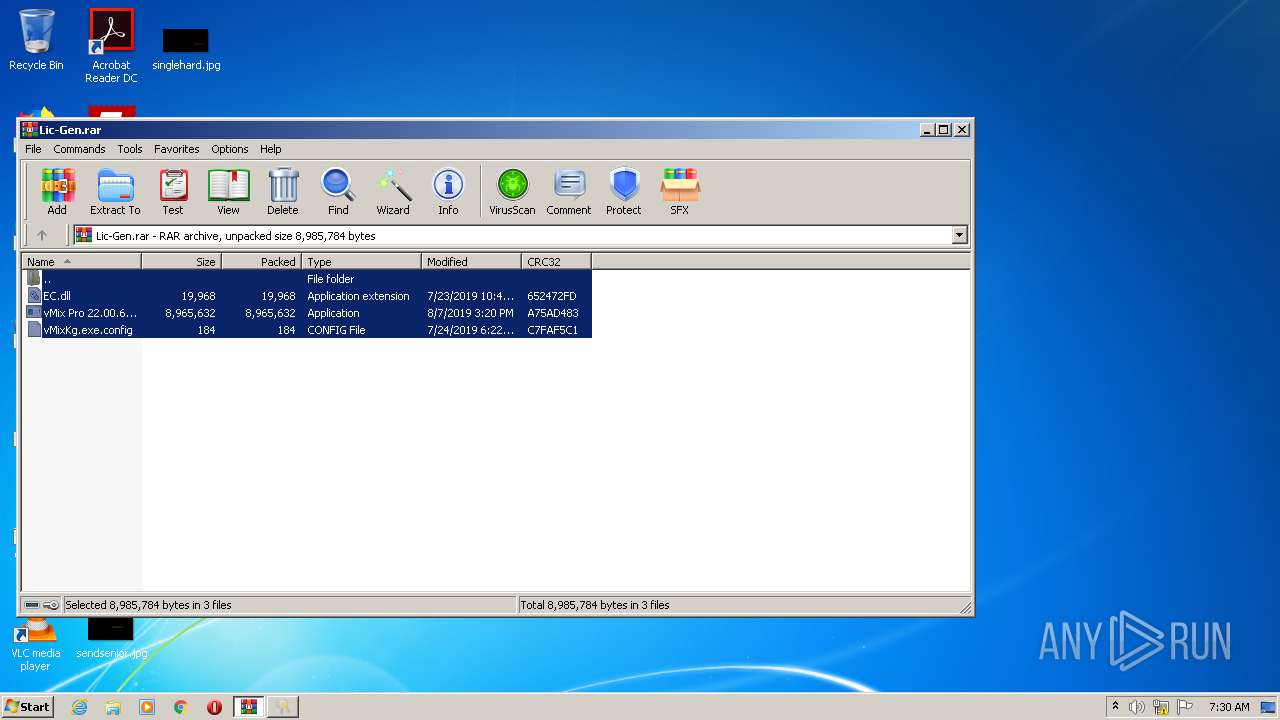Click the Add toolbar icon
Image resolution: width=1280 pixels, height=720 pixels.
pyautogui.click(x=57, y=192)
